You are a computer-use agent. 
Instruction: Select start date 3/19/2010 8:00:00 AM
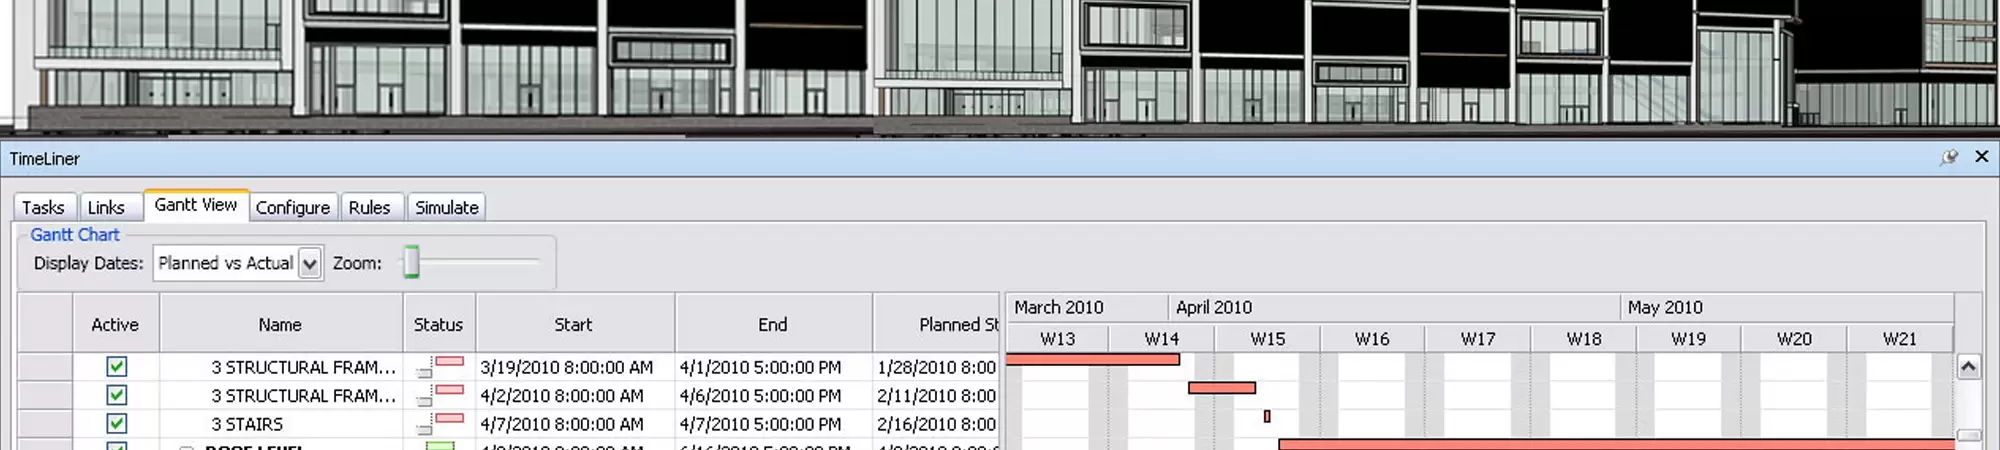[x=567, y=367]
